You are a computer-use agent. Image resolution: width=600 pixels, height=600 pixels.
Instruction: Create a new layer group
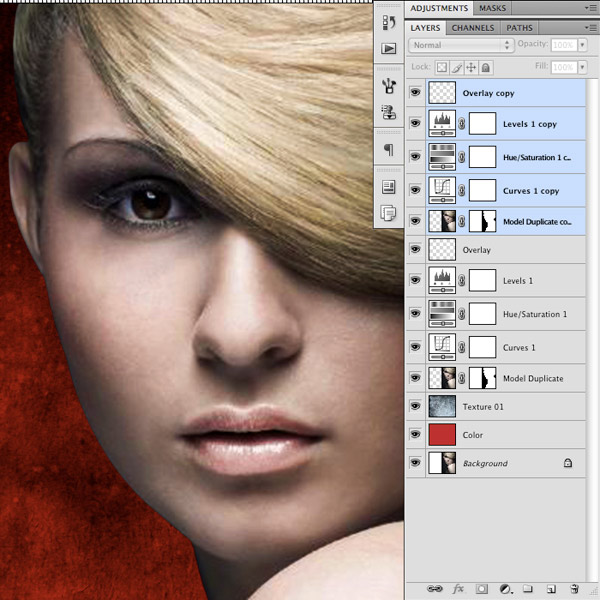coord(528,589)
